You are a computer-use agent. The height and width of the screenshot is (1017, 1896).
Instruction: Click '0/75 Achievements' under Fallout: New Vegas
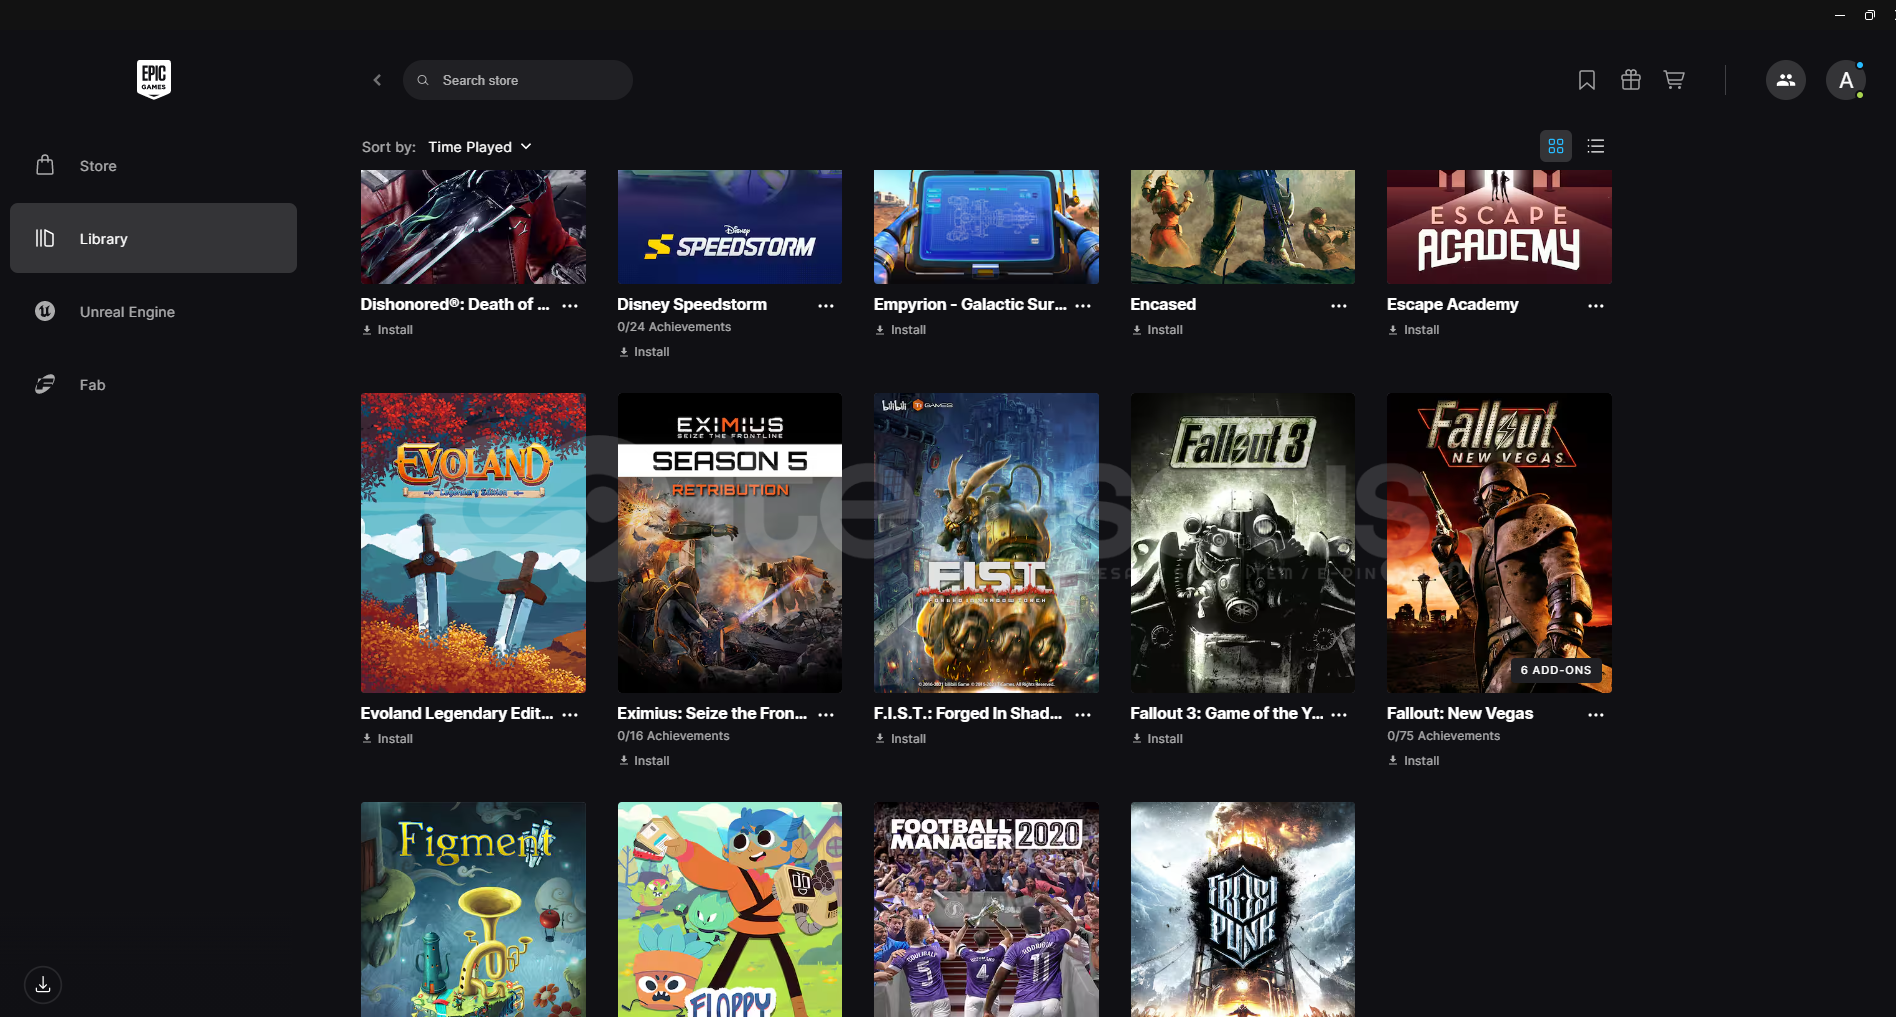click(x=1443, y=736)
